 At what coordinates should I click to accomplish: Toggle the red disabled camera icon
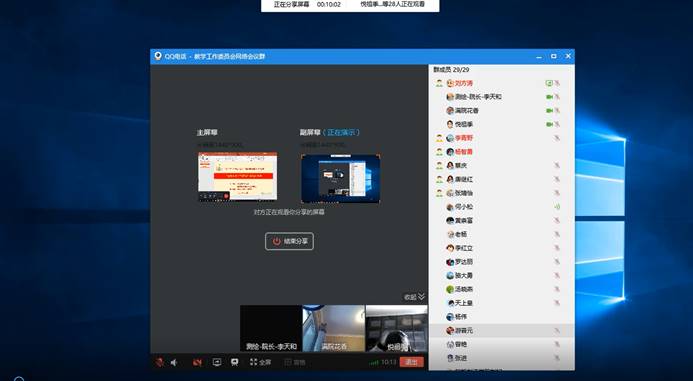(197, 362)
